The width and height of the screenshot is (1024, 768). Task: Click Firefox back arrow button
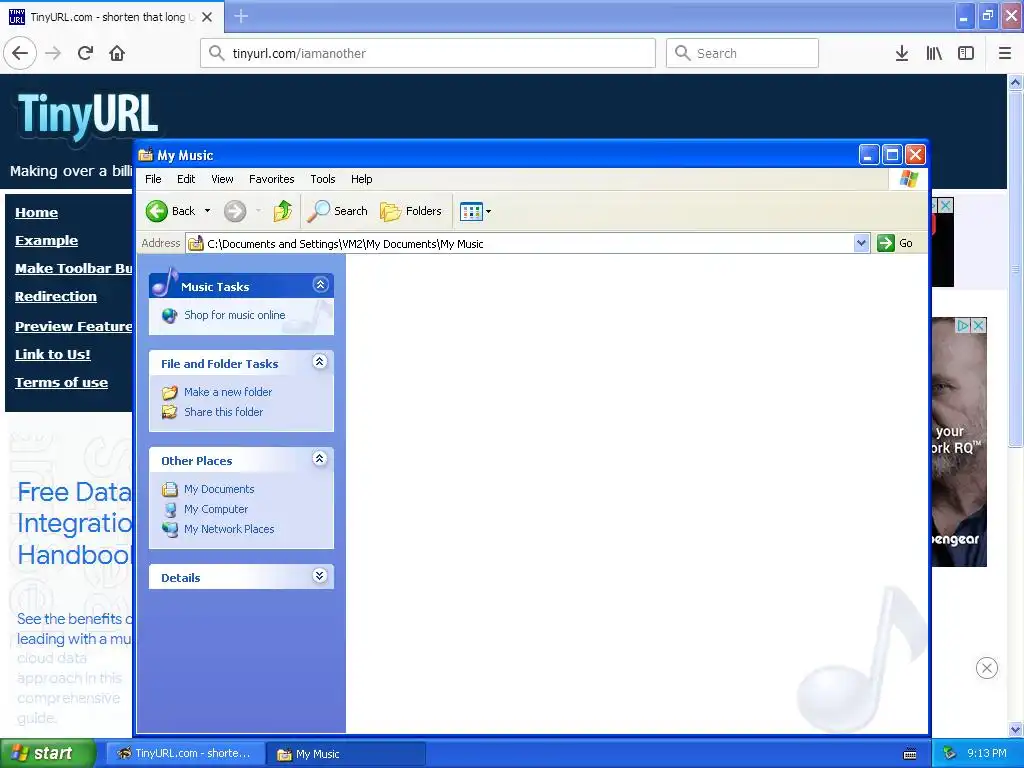click(20, 53)
